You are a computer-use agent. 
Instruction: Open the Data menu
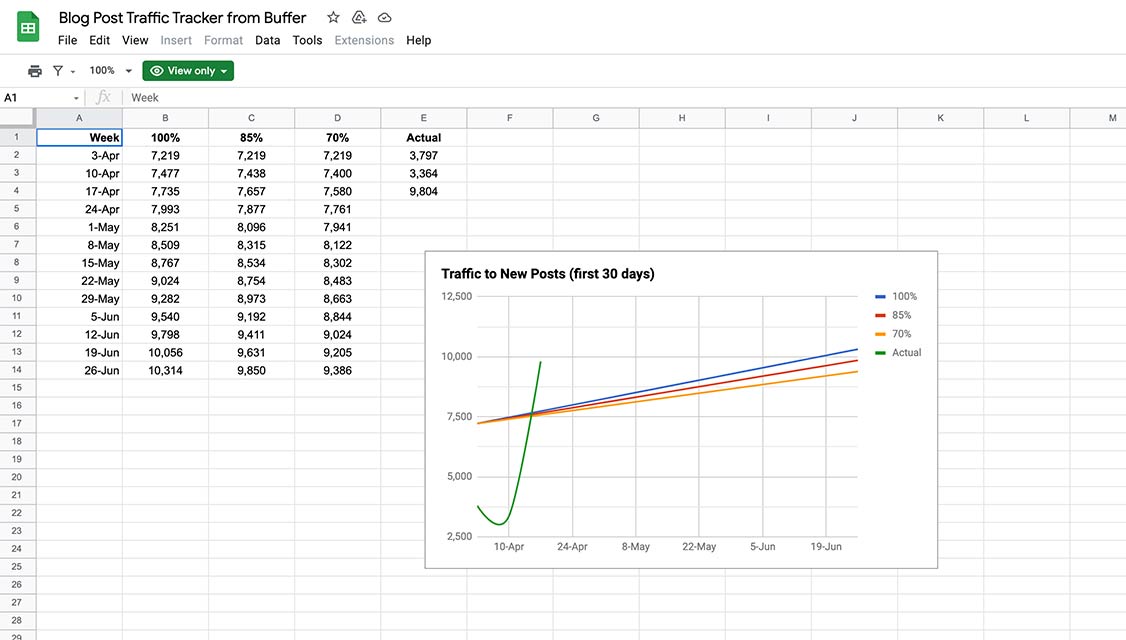267,40
